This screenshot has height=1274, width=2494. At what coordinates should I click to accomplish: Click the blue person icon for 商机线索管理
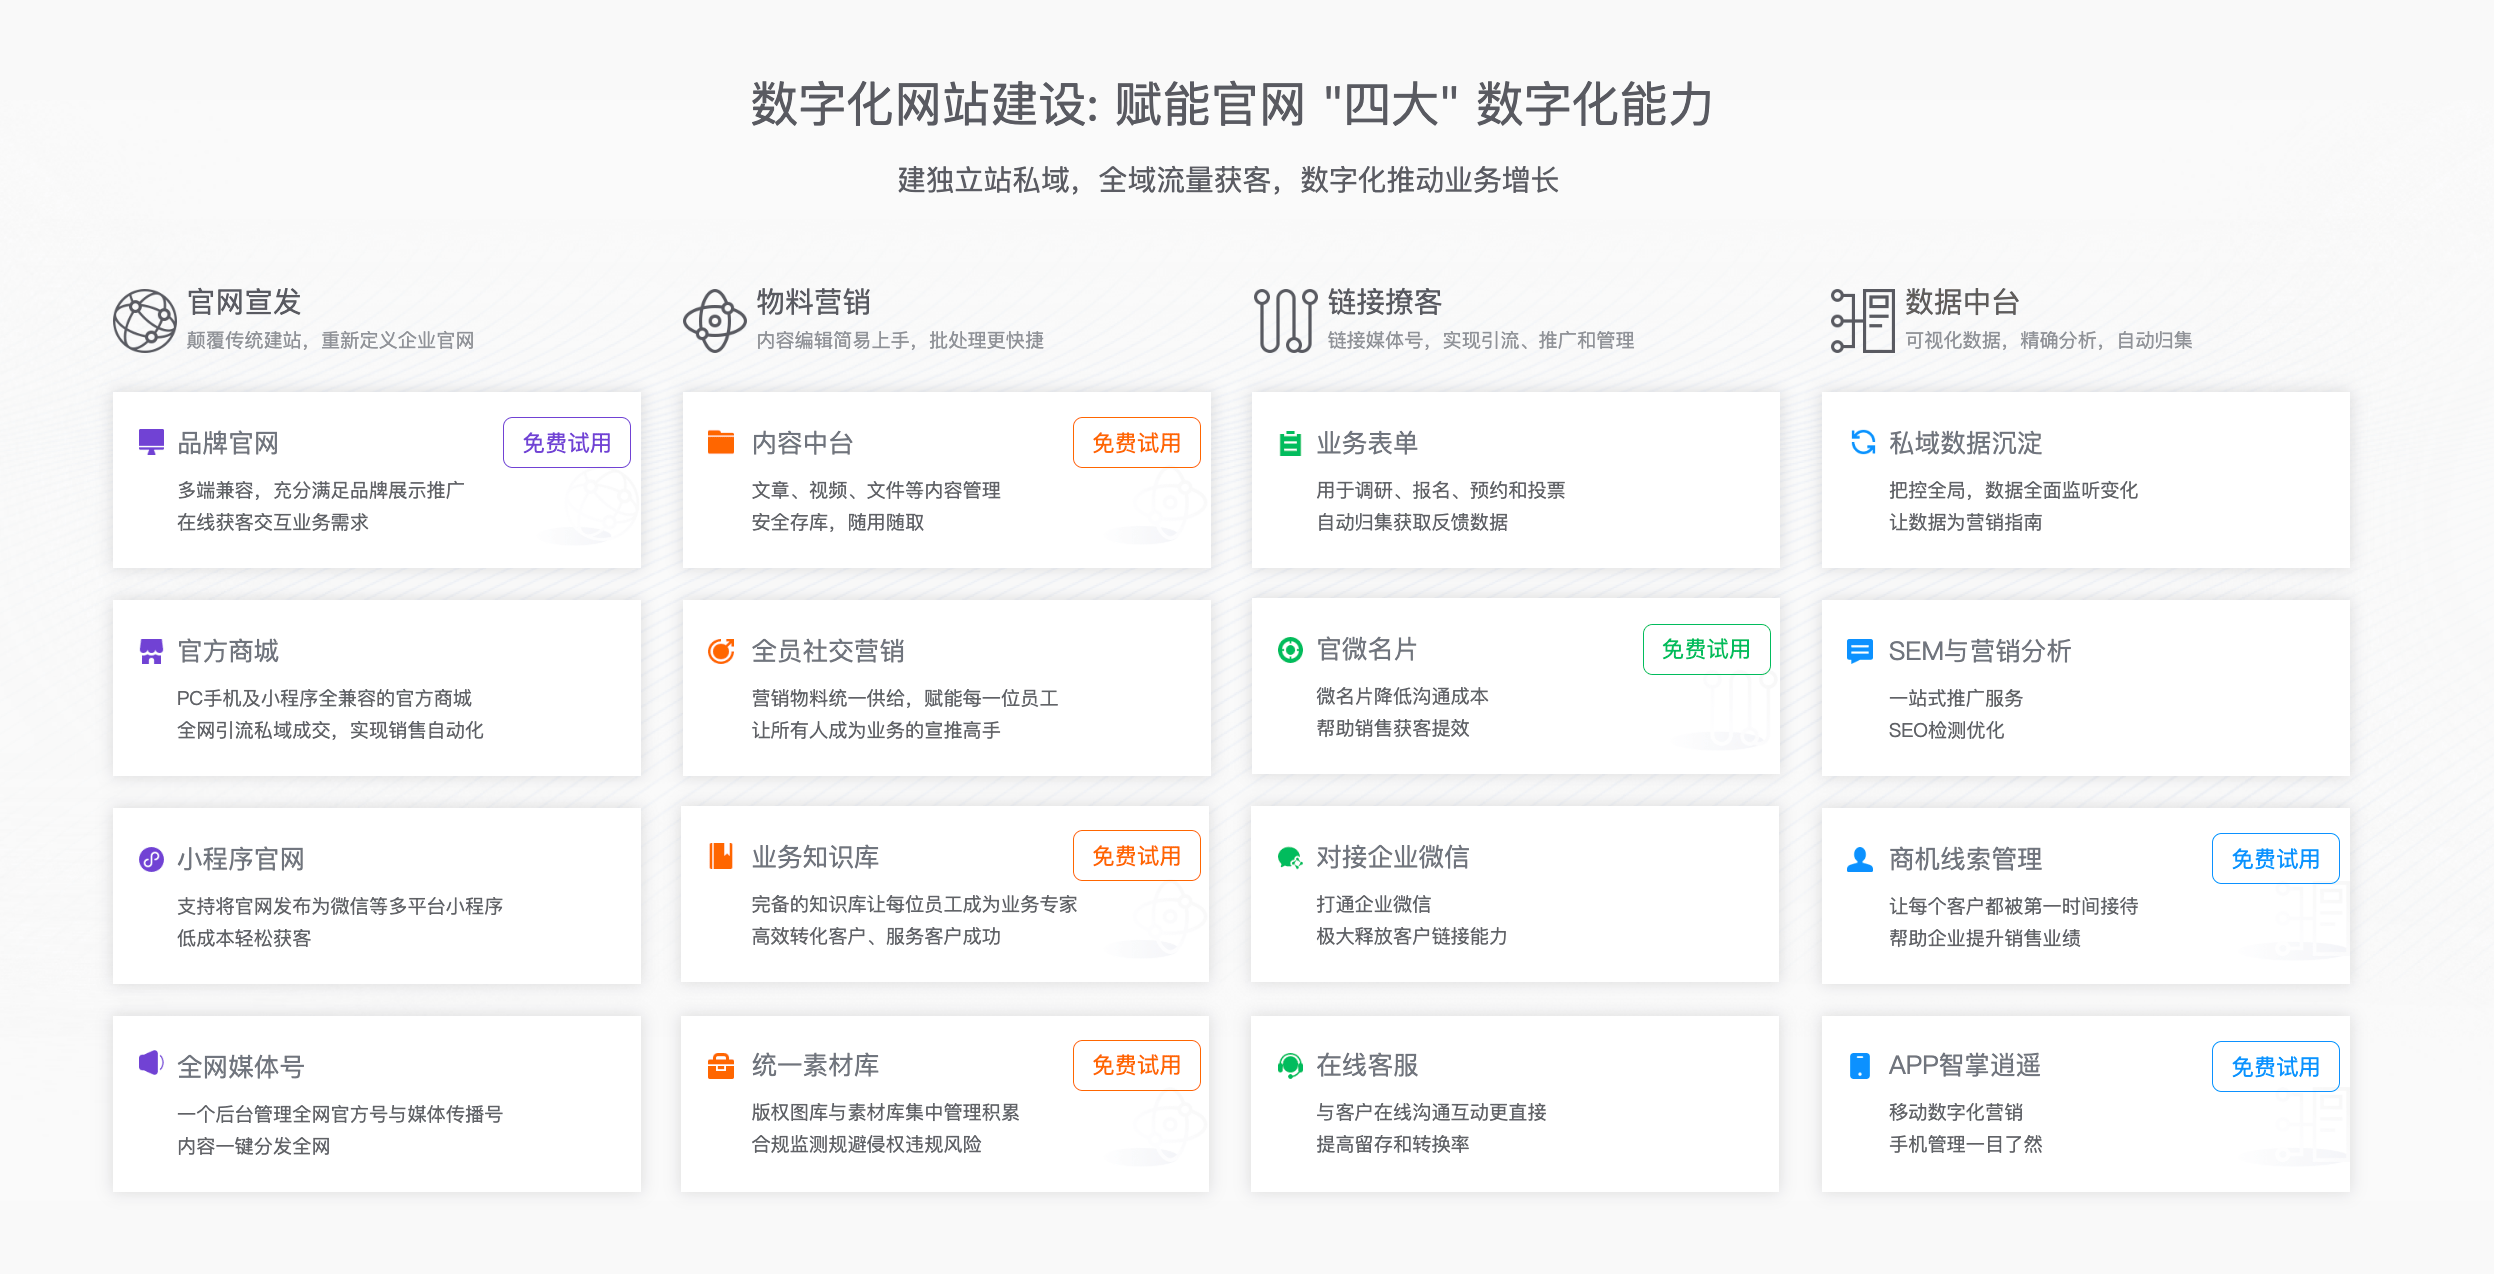1859,859
